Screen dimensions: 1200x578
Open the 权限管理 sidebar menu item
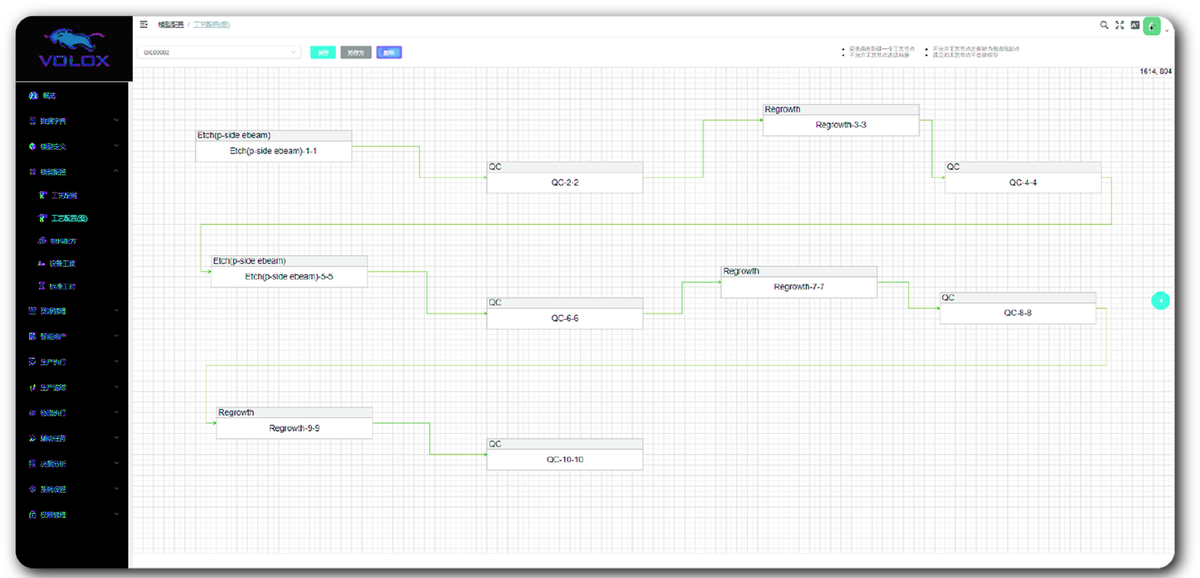click(x=72, y=515)
